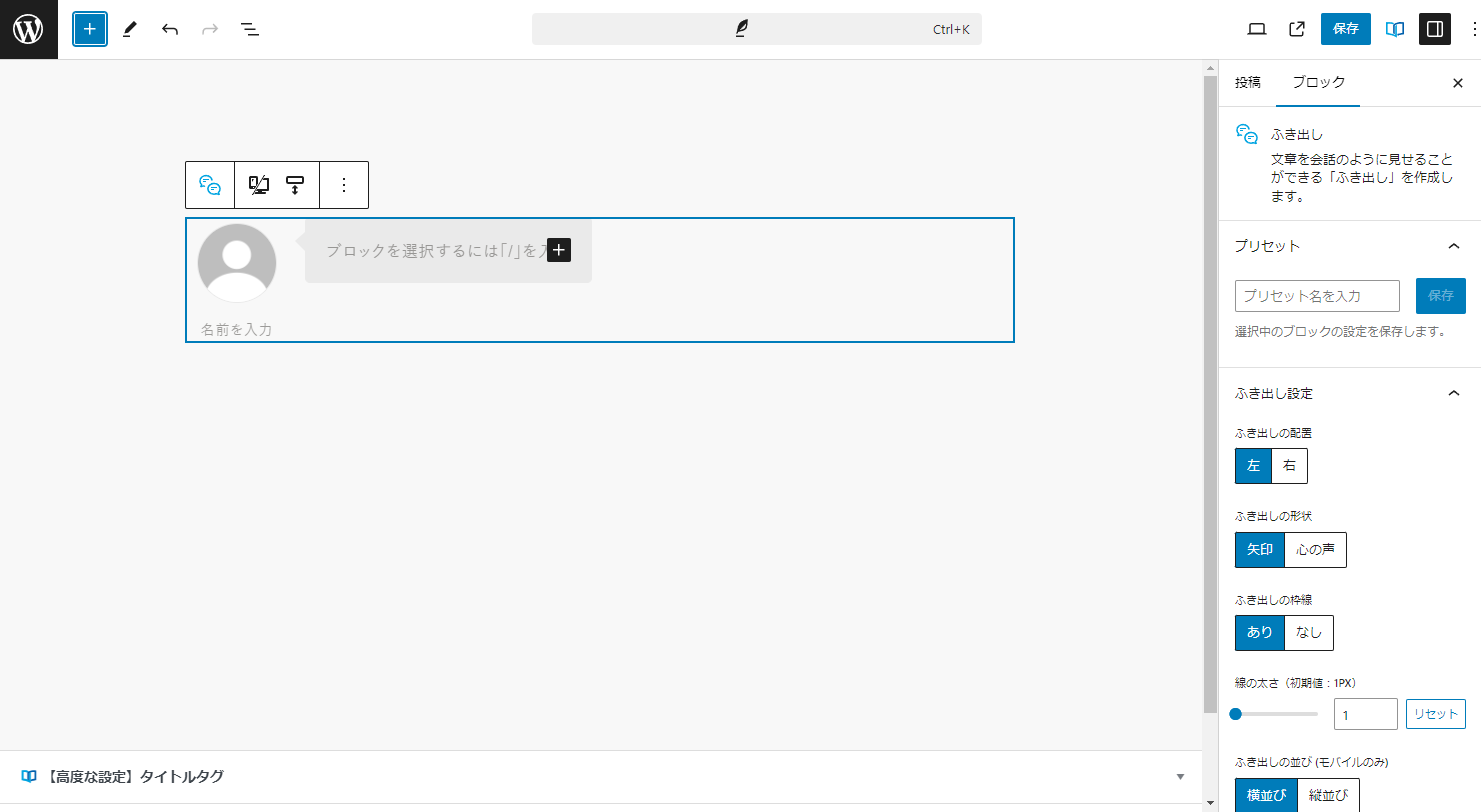1481x812 pixels.
Task: Click the margin spacing icon in block toolbar
Action: (295, 185)
